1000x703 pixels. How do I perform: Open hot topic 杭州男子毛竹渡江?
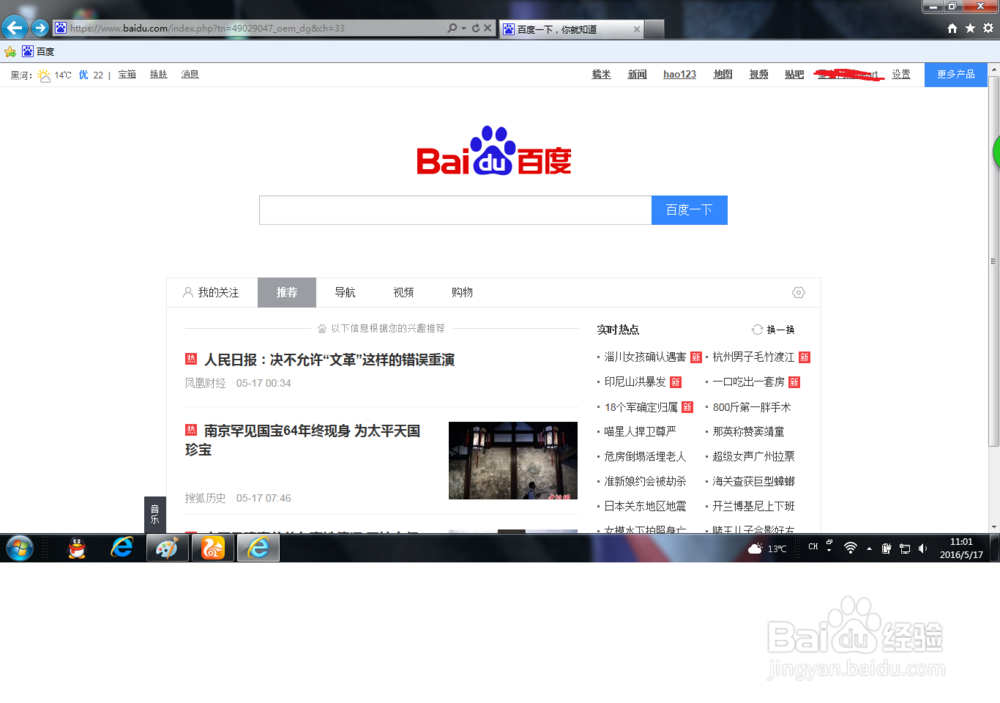tap(753, 357)
